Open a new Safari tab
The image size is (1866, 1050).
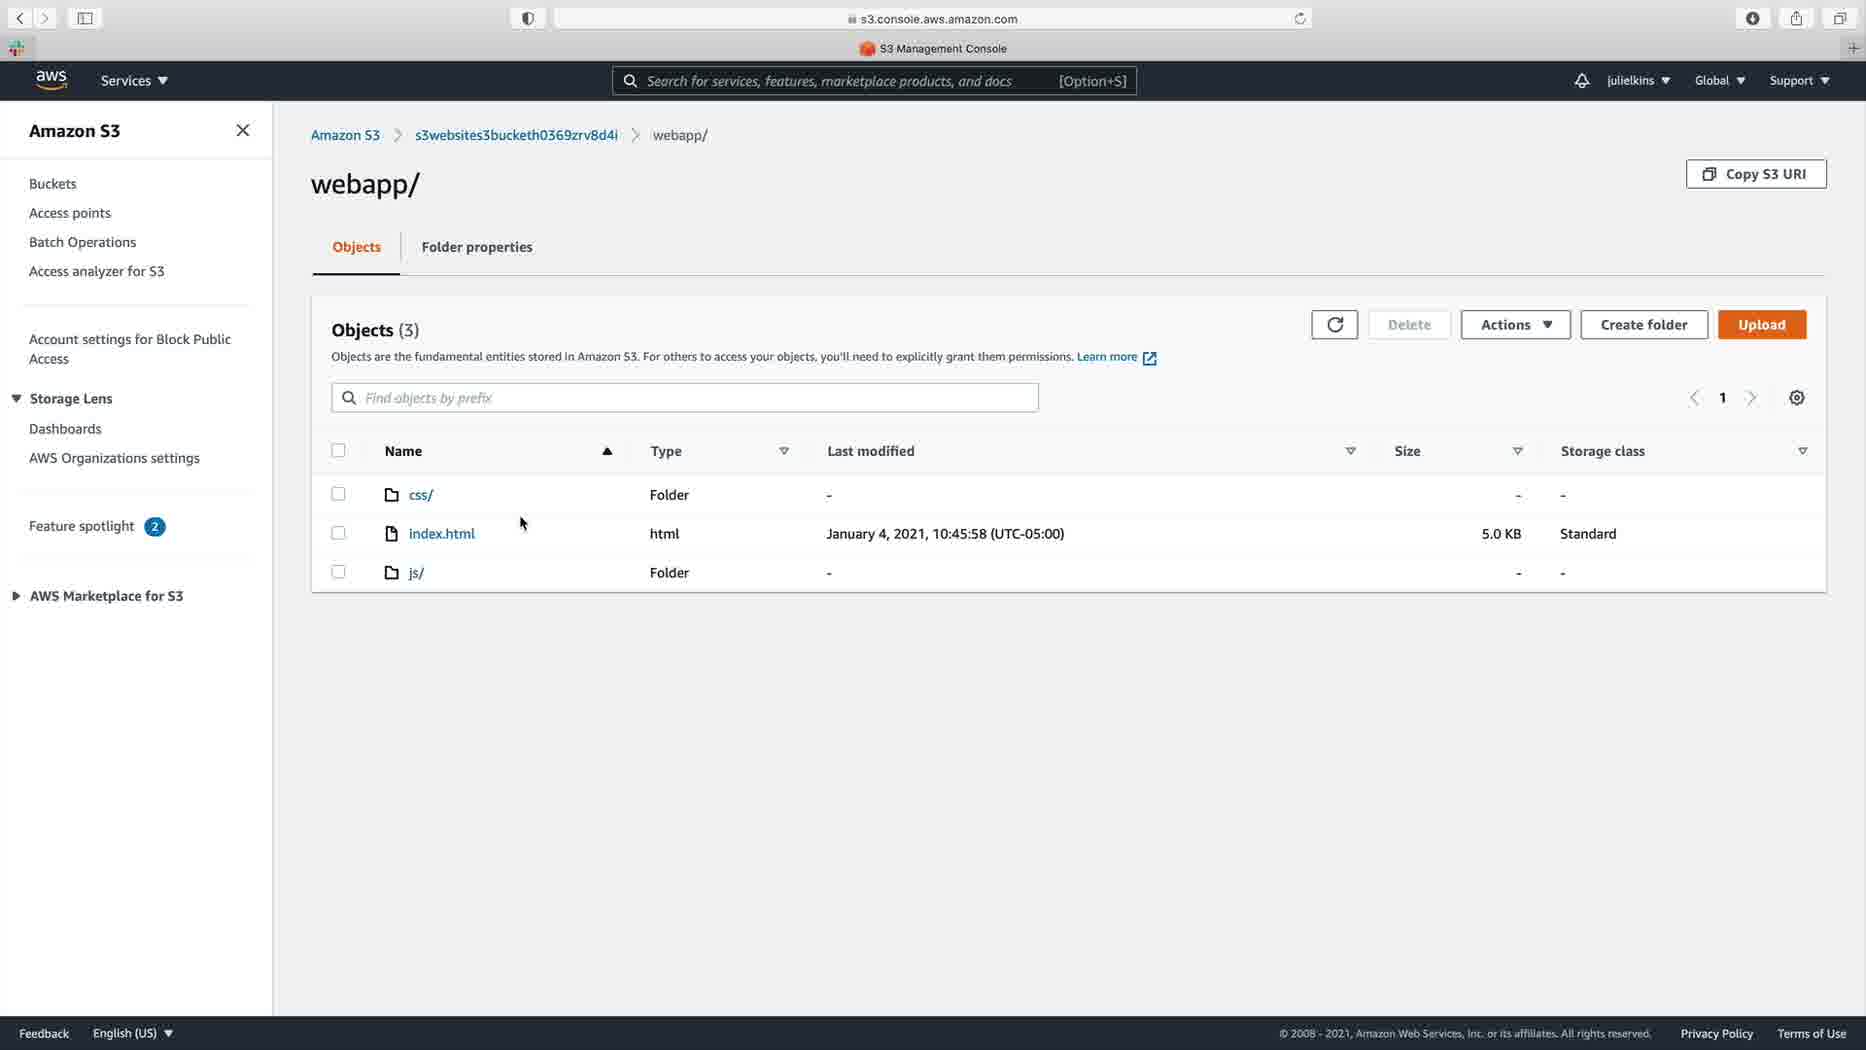(x=1853, y=48)
